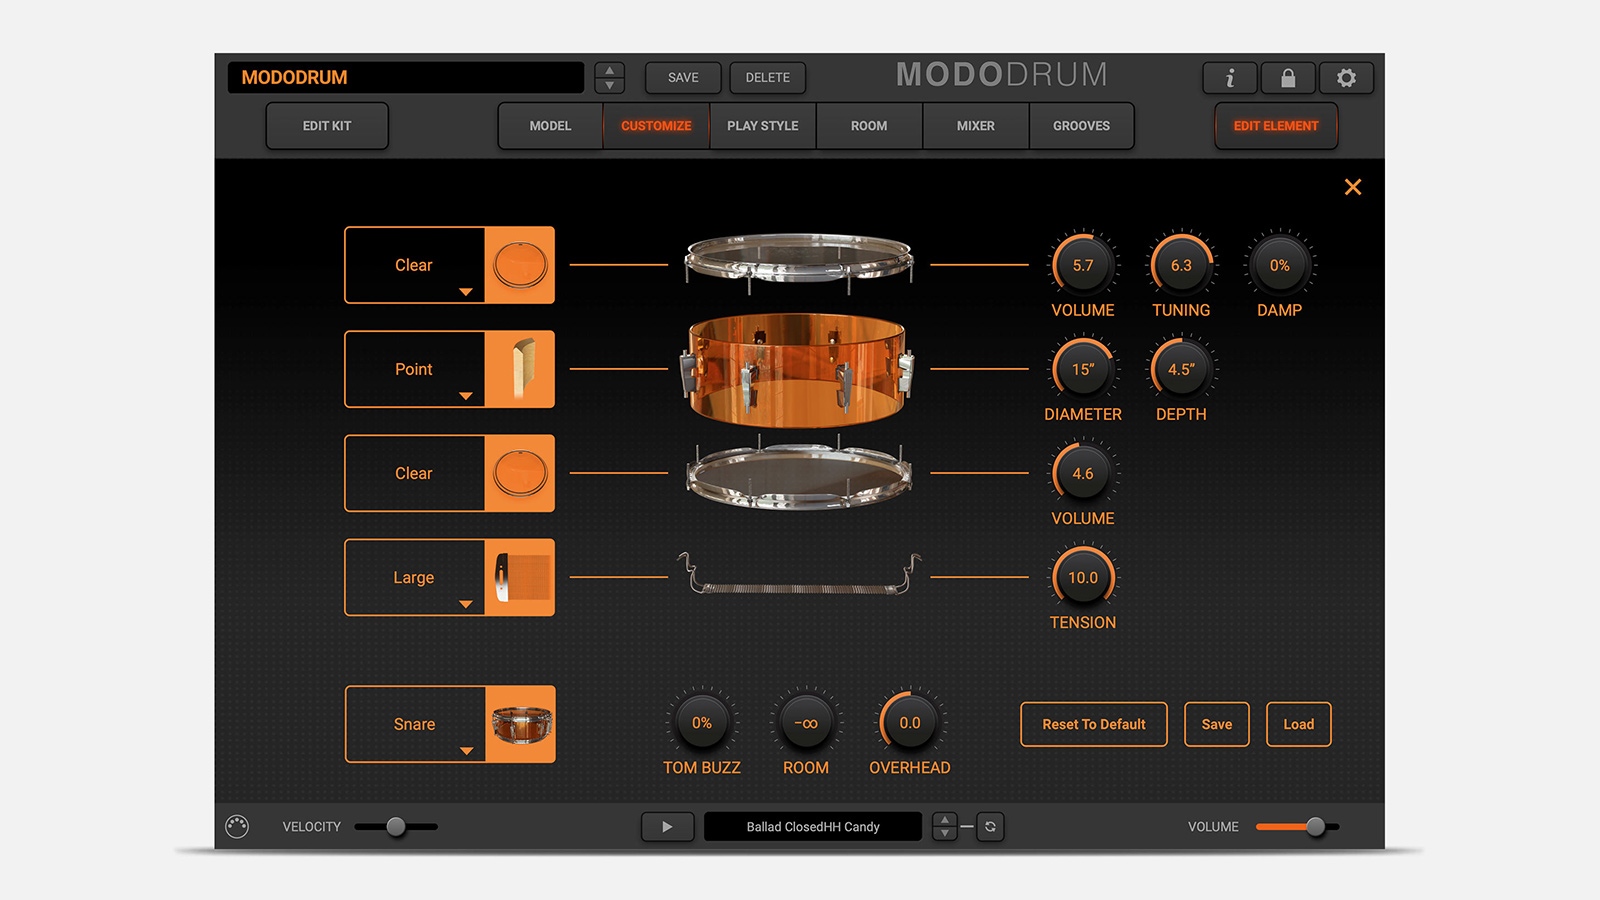Click the DEPTH knob showing 4.5"
Viewport: 1600px width, 900px height.
(x=1181, y=369)
